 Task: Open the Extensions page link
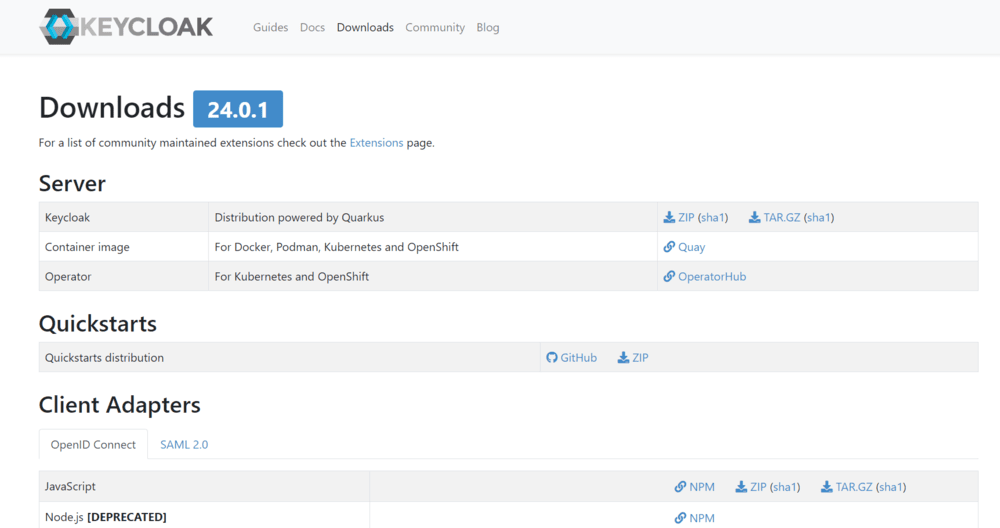click(x=376, y=143)
